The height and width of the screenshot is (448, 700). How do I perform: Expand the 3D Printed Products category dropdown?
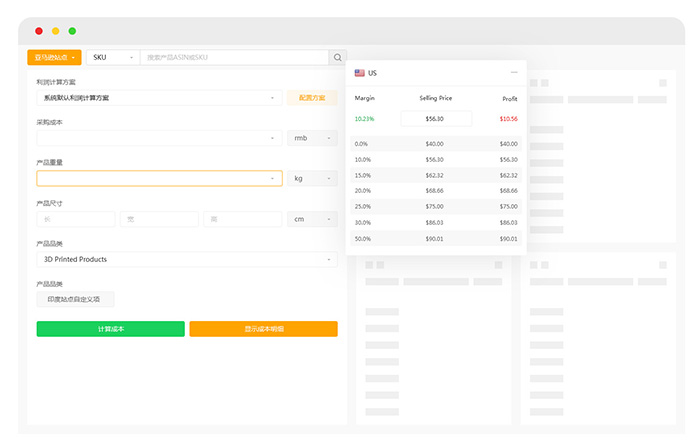(186, 259)
